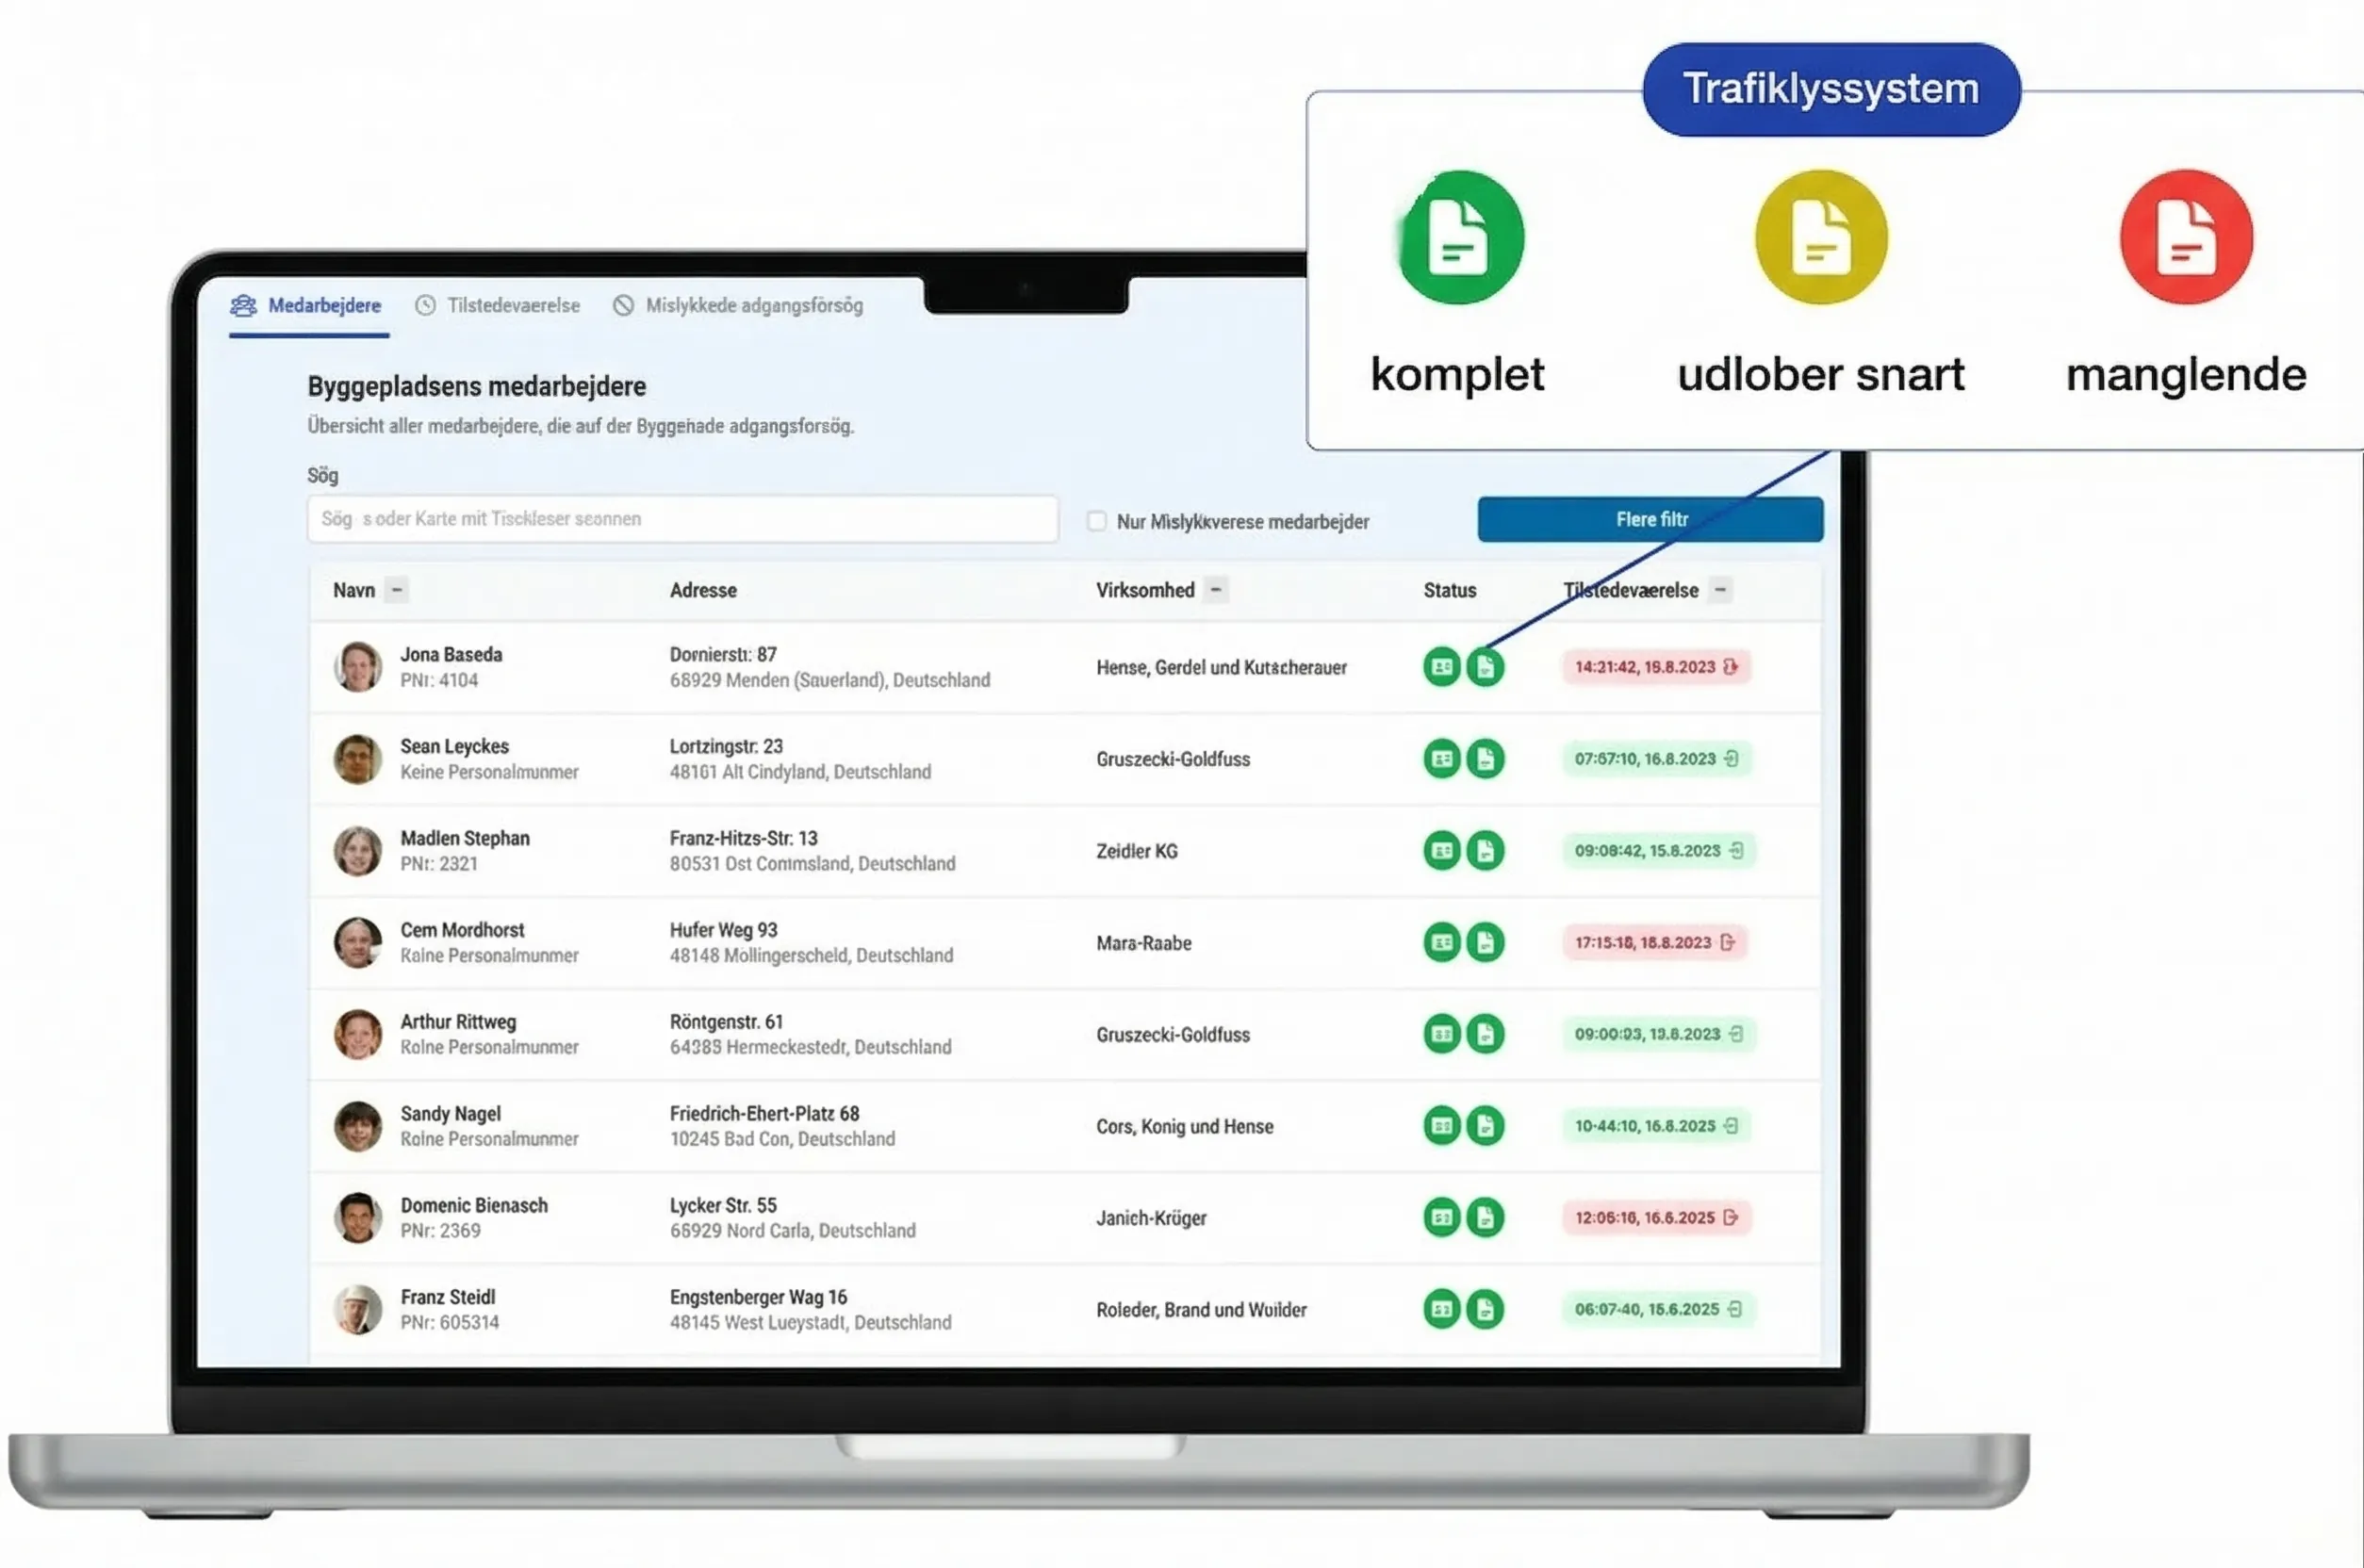2364x1568 pixels.
Task: Select the yellow udlober snart icon in the legend
Action: click(x=1820, y=239)
